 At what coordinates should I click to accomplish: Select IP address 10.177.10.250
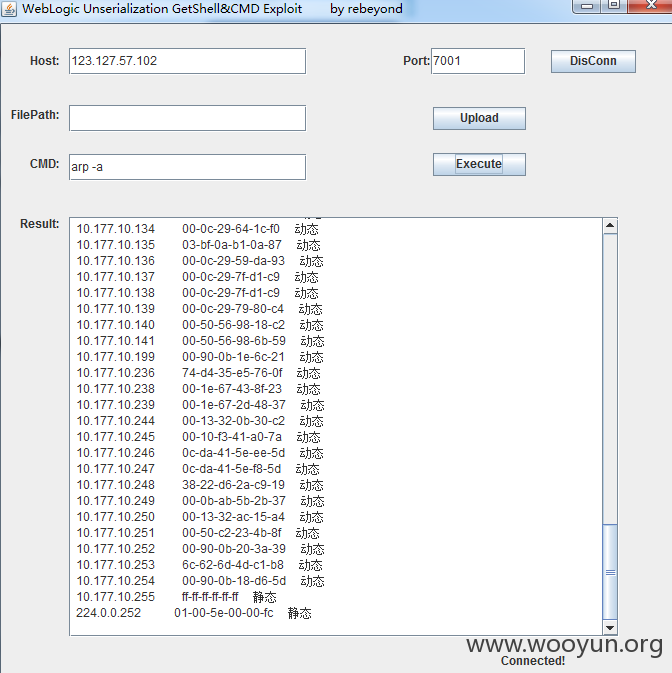click(x=115, y=517)
